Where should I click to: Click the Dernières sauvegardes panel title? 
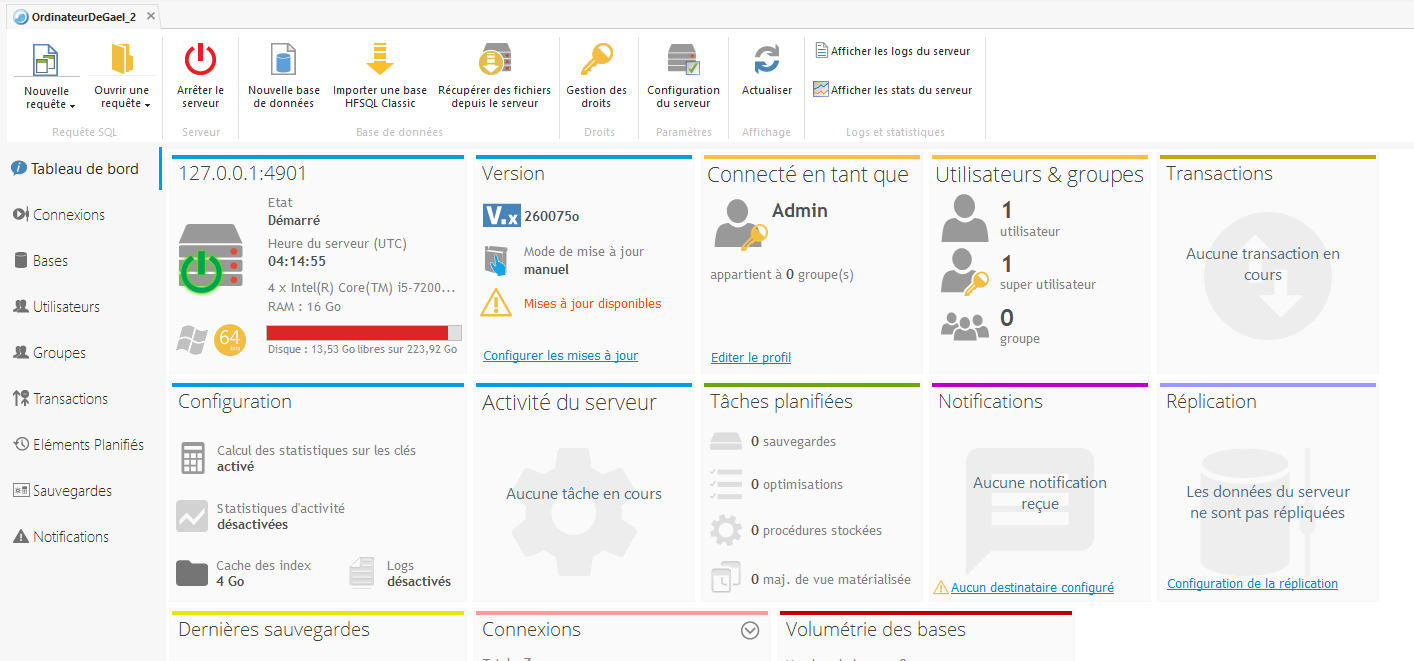pos(274,629)
